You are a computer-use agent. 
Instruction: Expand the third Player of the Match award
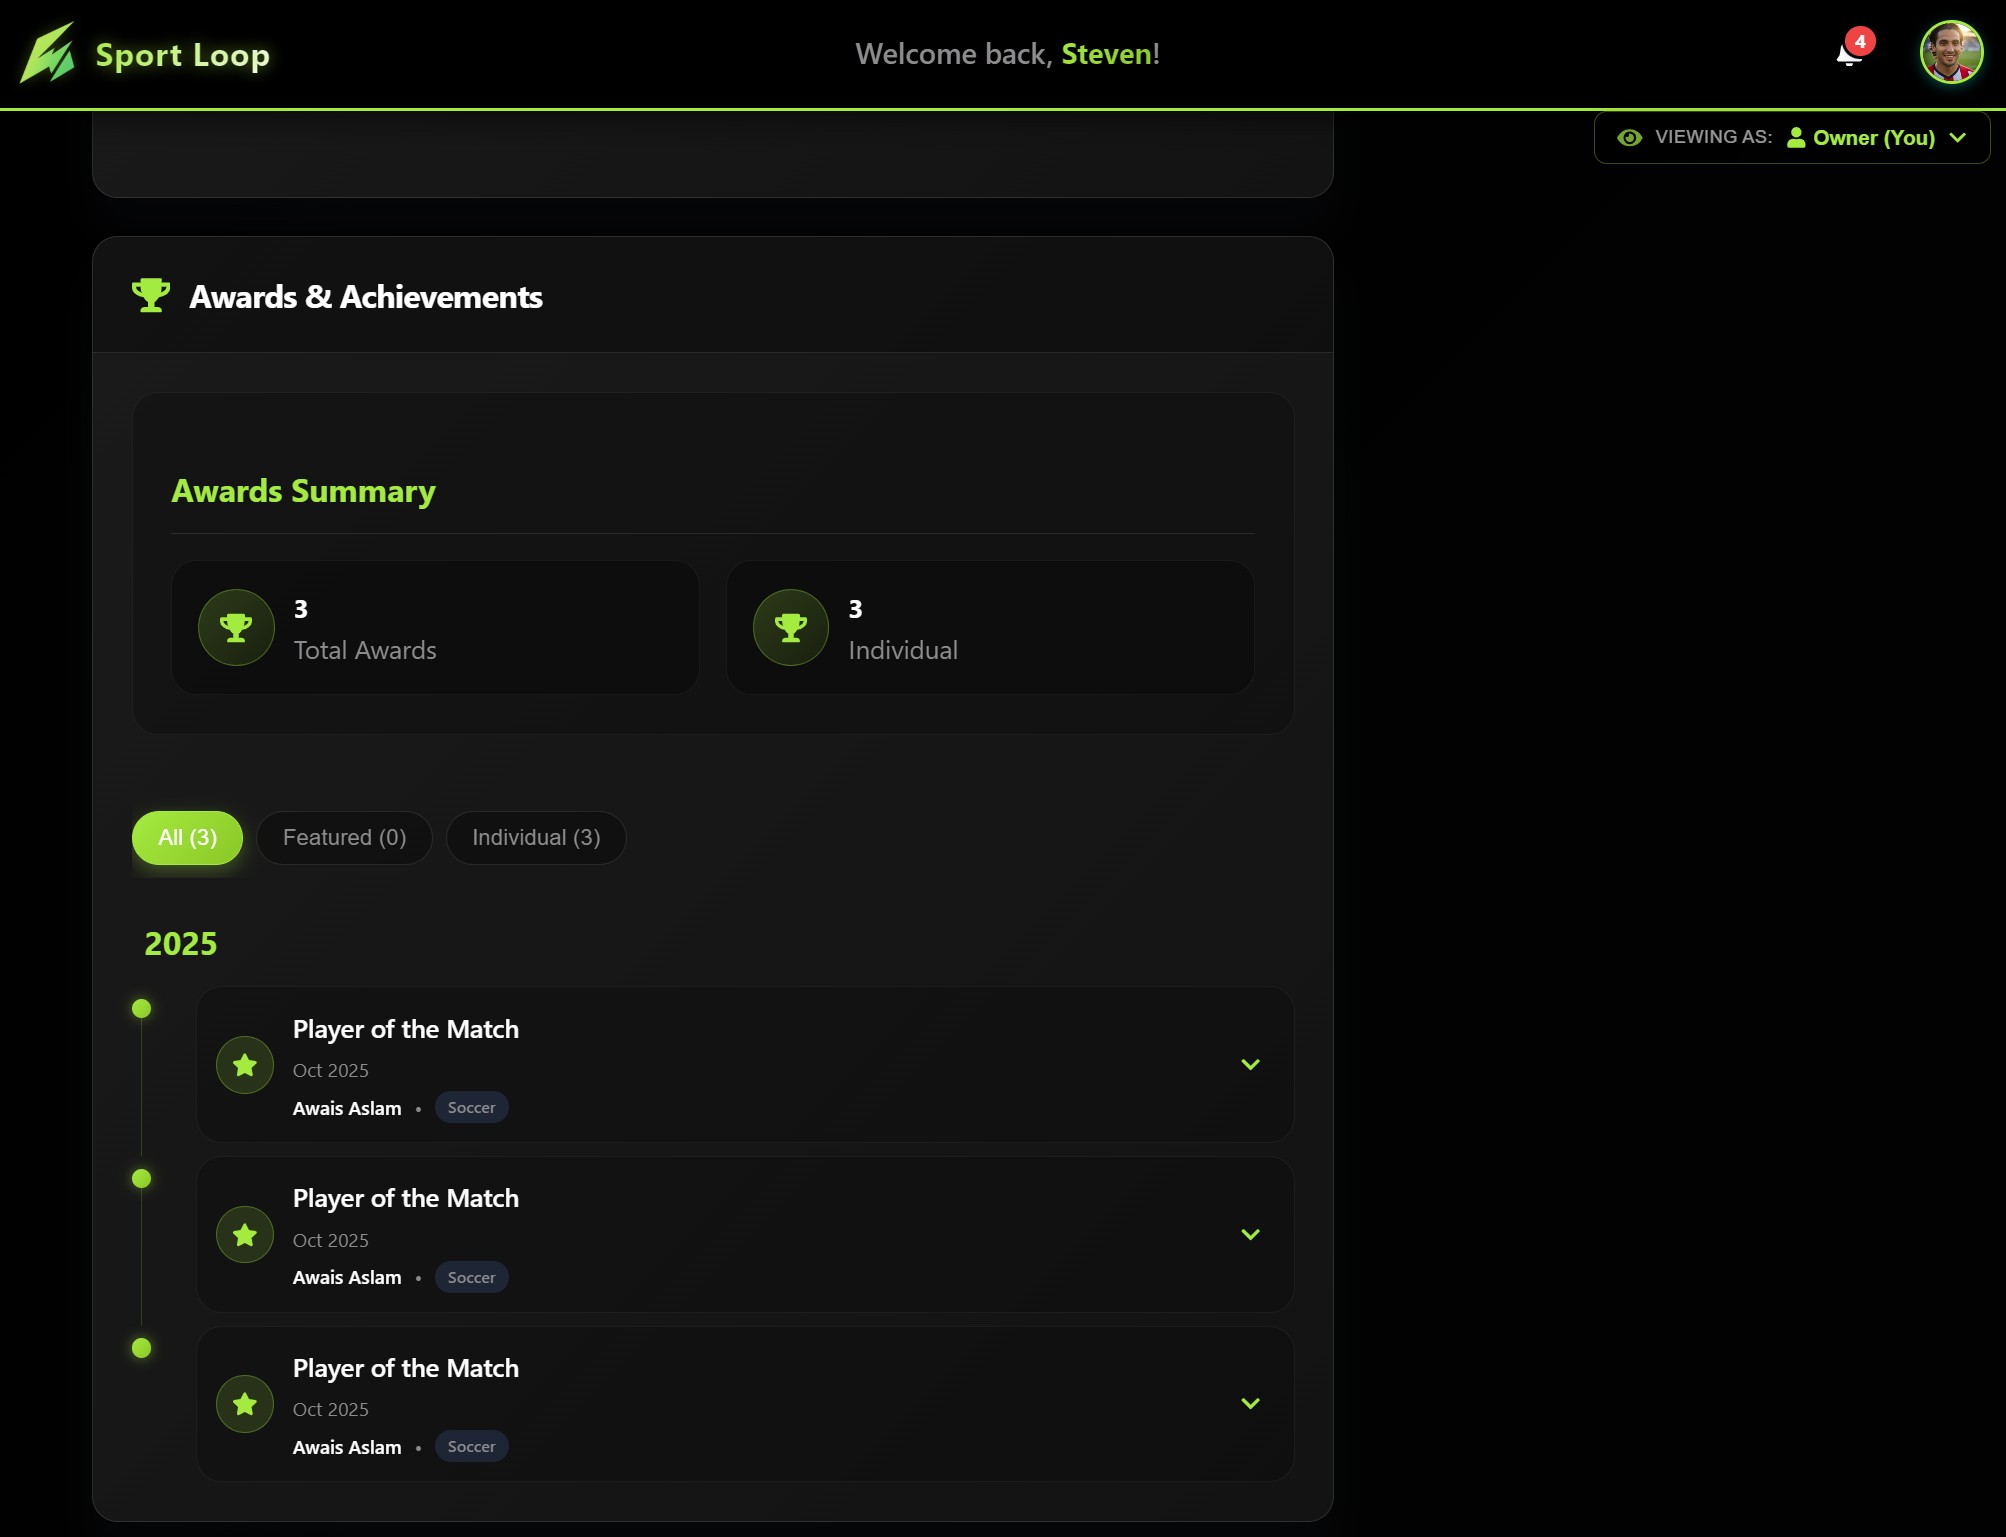(x=1250, y=1404)
